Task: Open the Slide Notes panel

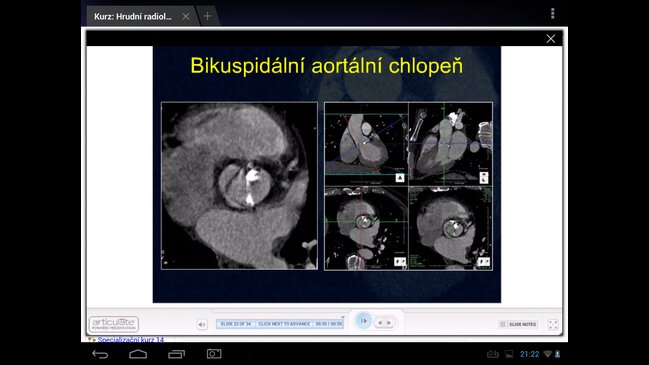Action: tap(518, 324)
